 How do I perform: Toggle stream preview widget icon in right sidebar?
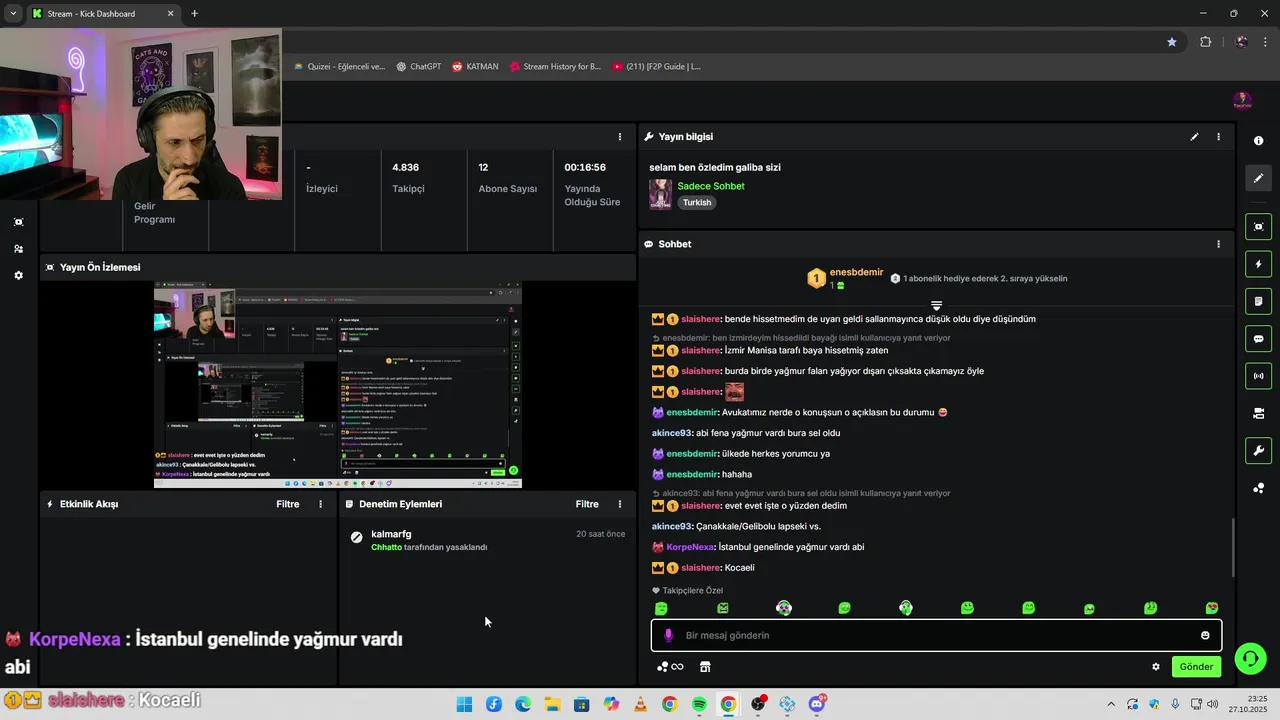(x=1258, y=227)
